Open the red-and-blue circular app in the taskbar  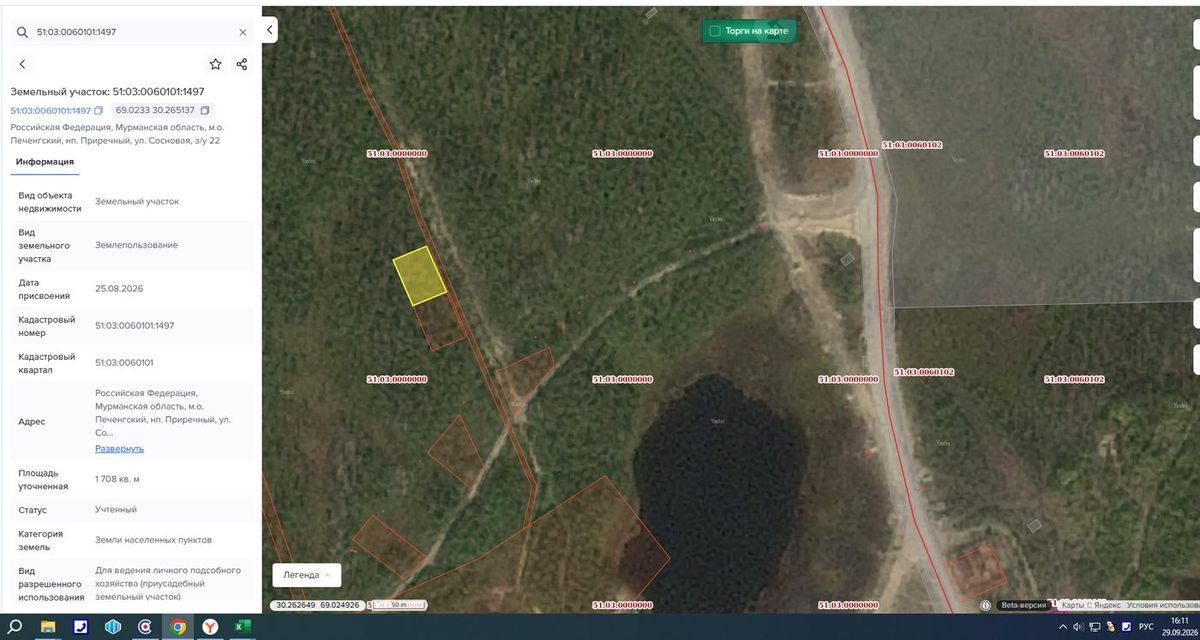point(145,627)
